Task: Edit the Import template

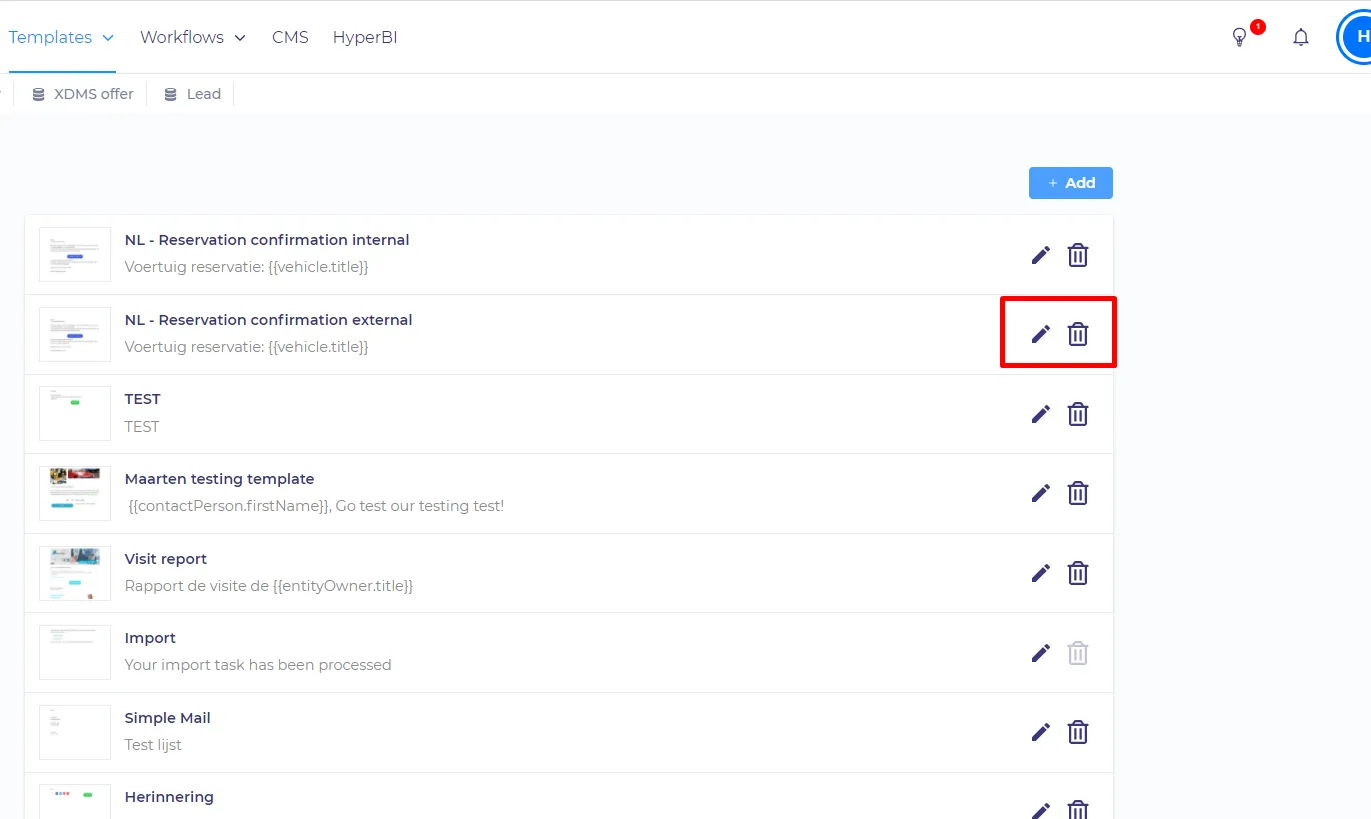Action: click(x=1041, y=653)
